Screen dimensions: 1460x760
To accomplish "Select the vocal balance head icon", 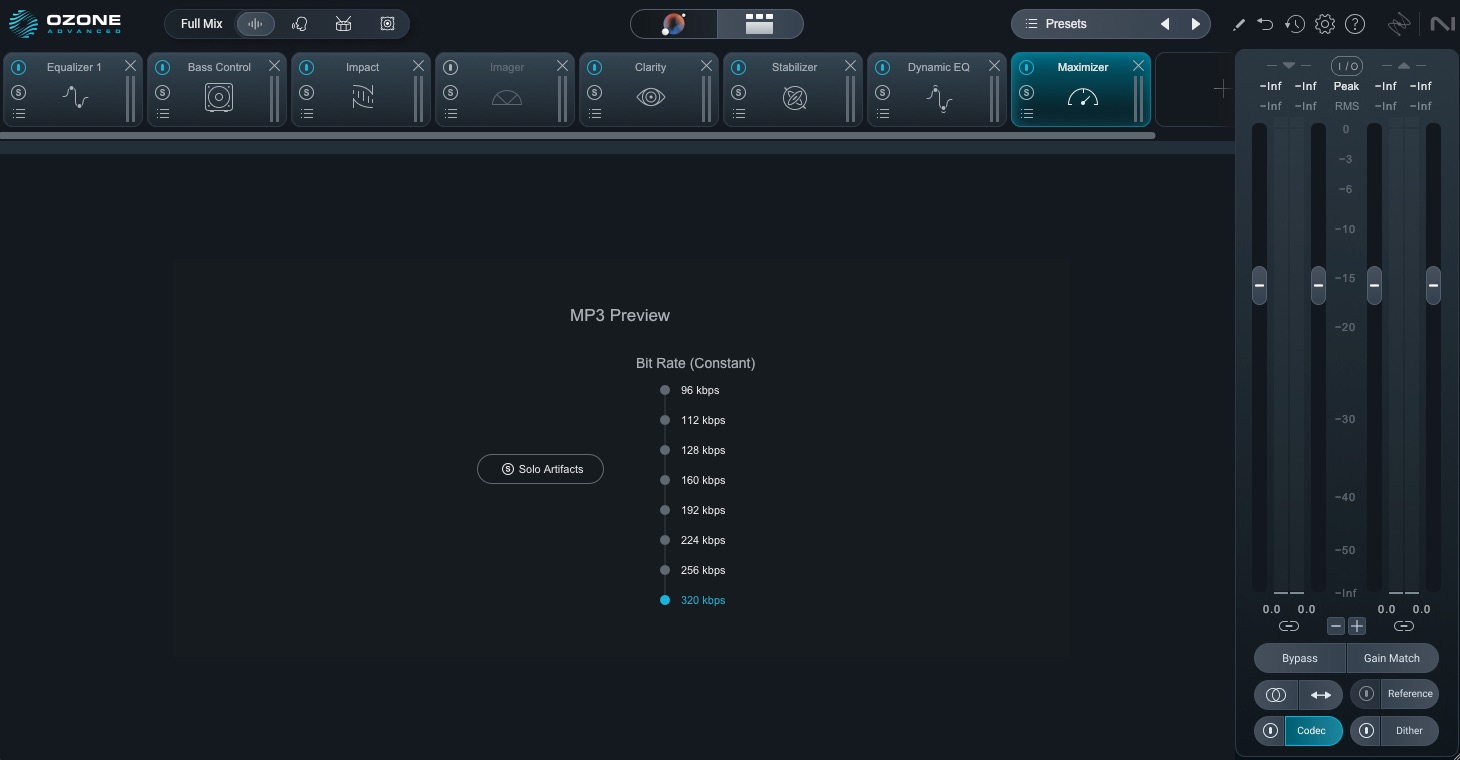I will point(299,24).
